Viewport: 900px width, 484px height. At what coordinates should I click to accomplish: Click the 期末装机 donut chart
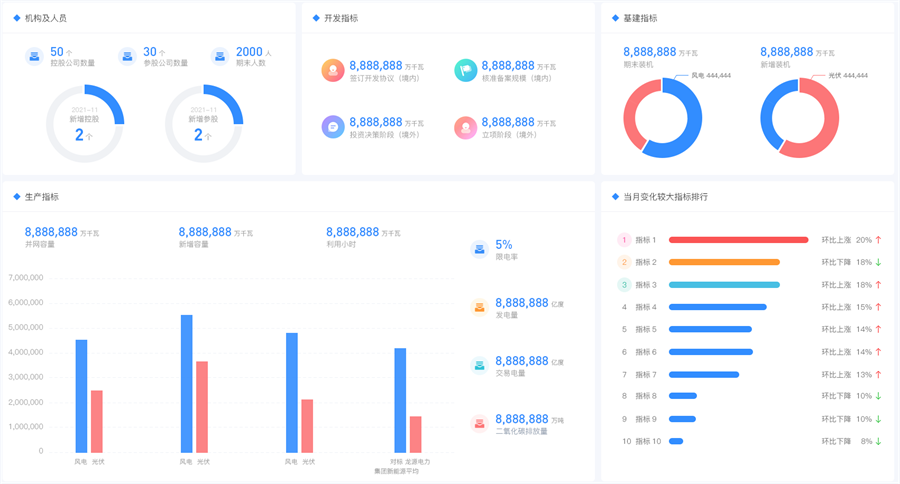(662, 117)
